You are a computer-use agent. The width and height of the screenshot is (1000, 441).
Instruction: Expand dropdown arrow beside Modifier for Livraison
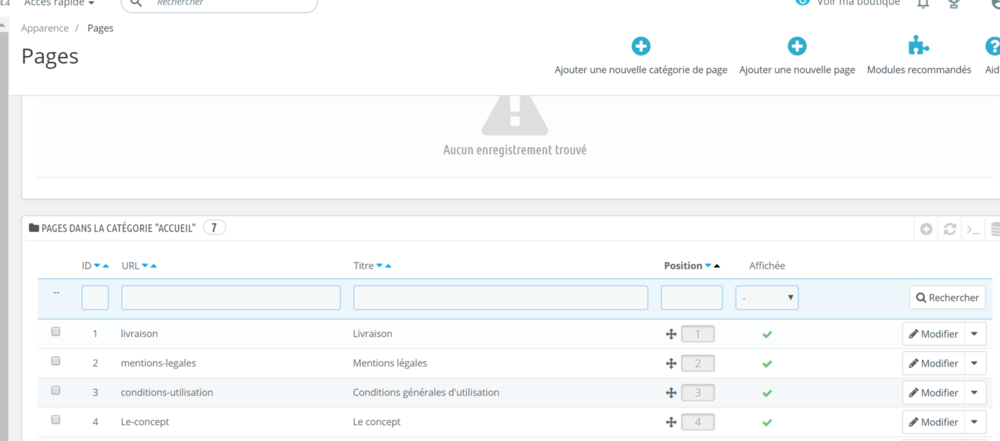pyautogui.click(x=975, y=334)
